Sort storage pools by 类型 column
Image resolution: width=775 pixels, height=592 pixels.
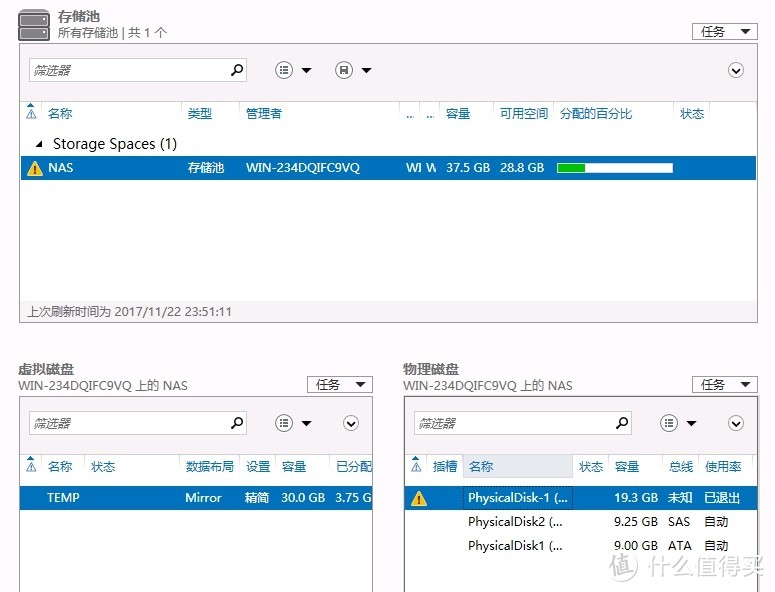pyautogui.click(x=200, y=114)
